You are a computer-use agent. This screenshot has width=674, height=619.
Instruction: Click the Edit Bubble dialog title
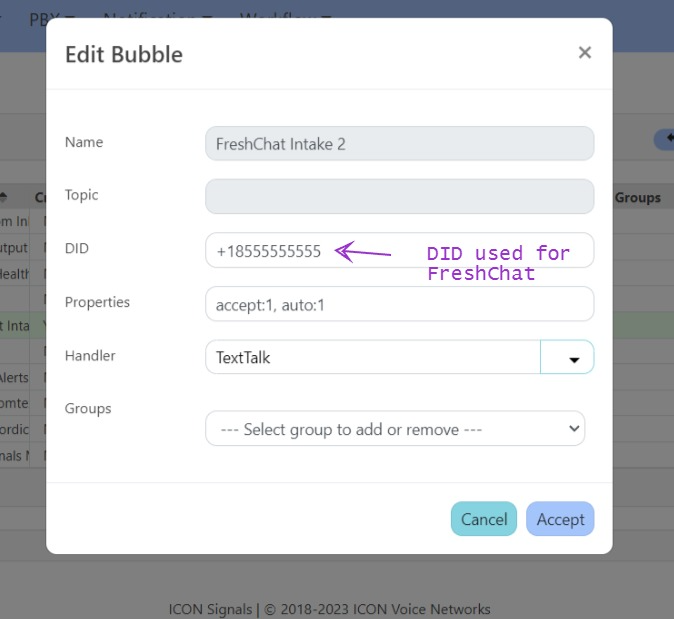[124, 54]
